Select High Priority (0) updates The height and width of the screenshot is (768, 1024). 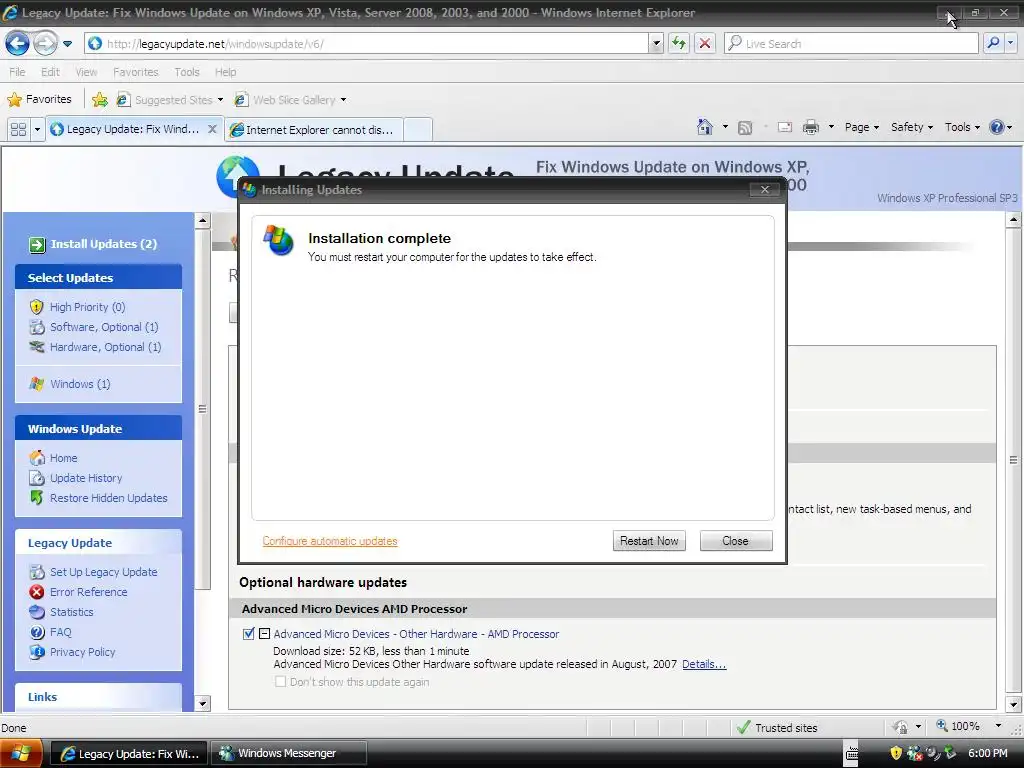(78, 307)
